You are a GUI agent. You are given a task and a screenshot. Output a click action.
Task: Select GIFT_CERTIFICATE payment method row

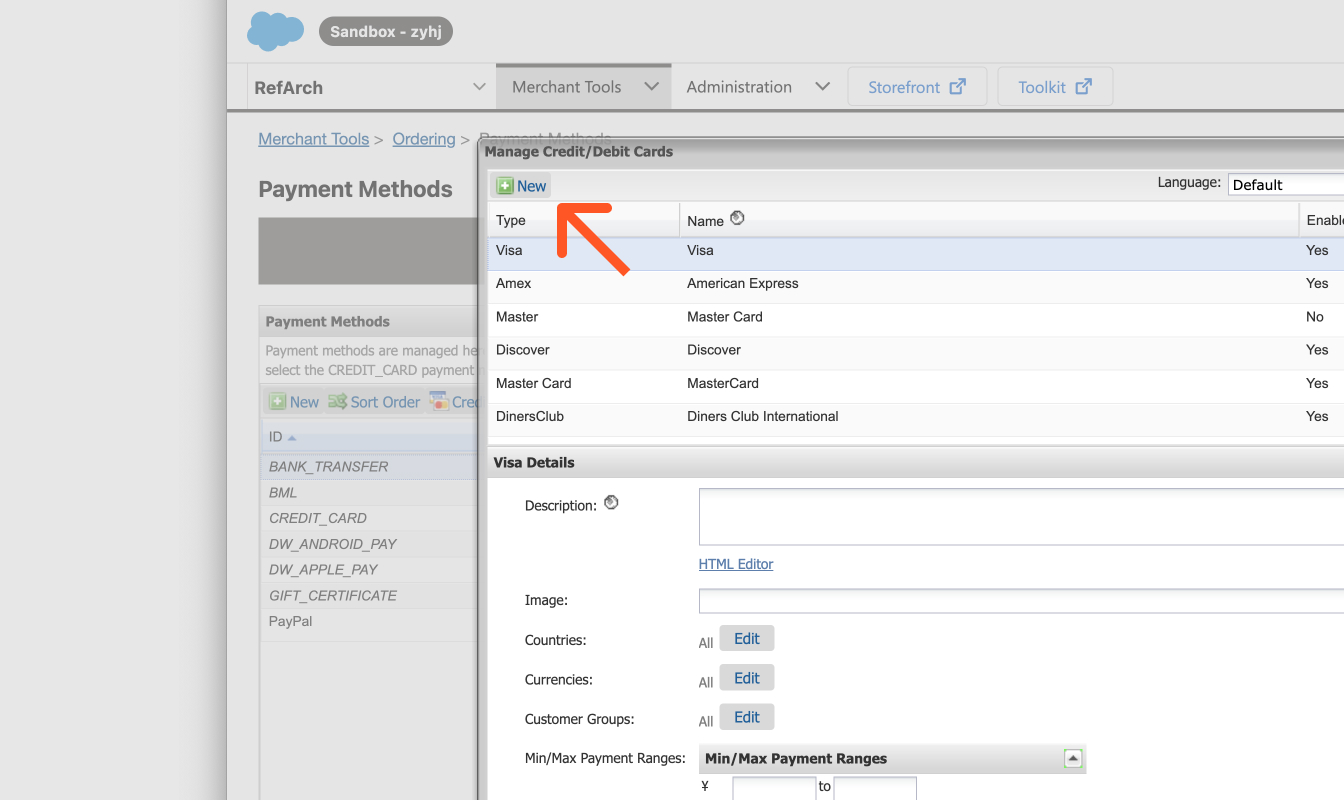click(x=368, y=595)
